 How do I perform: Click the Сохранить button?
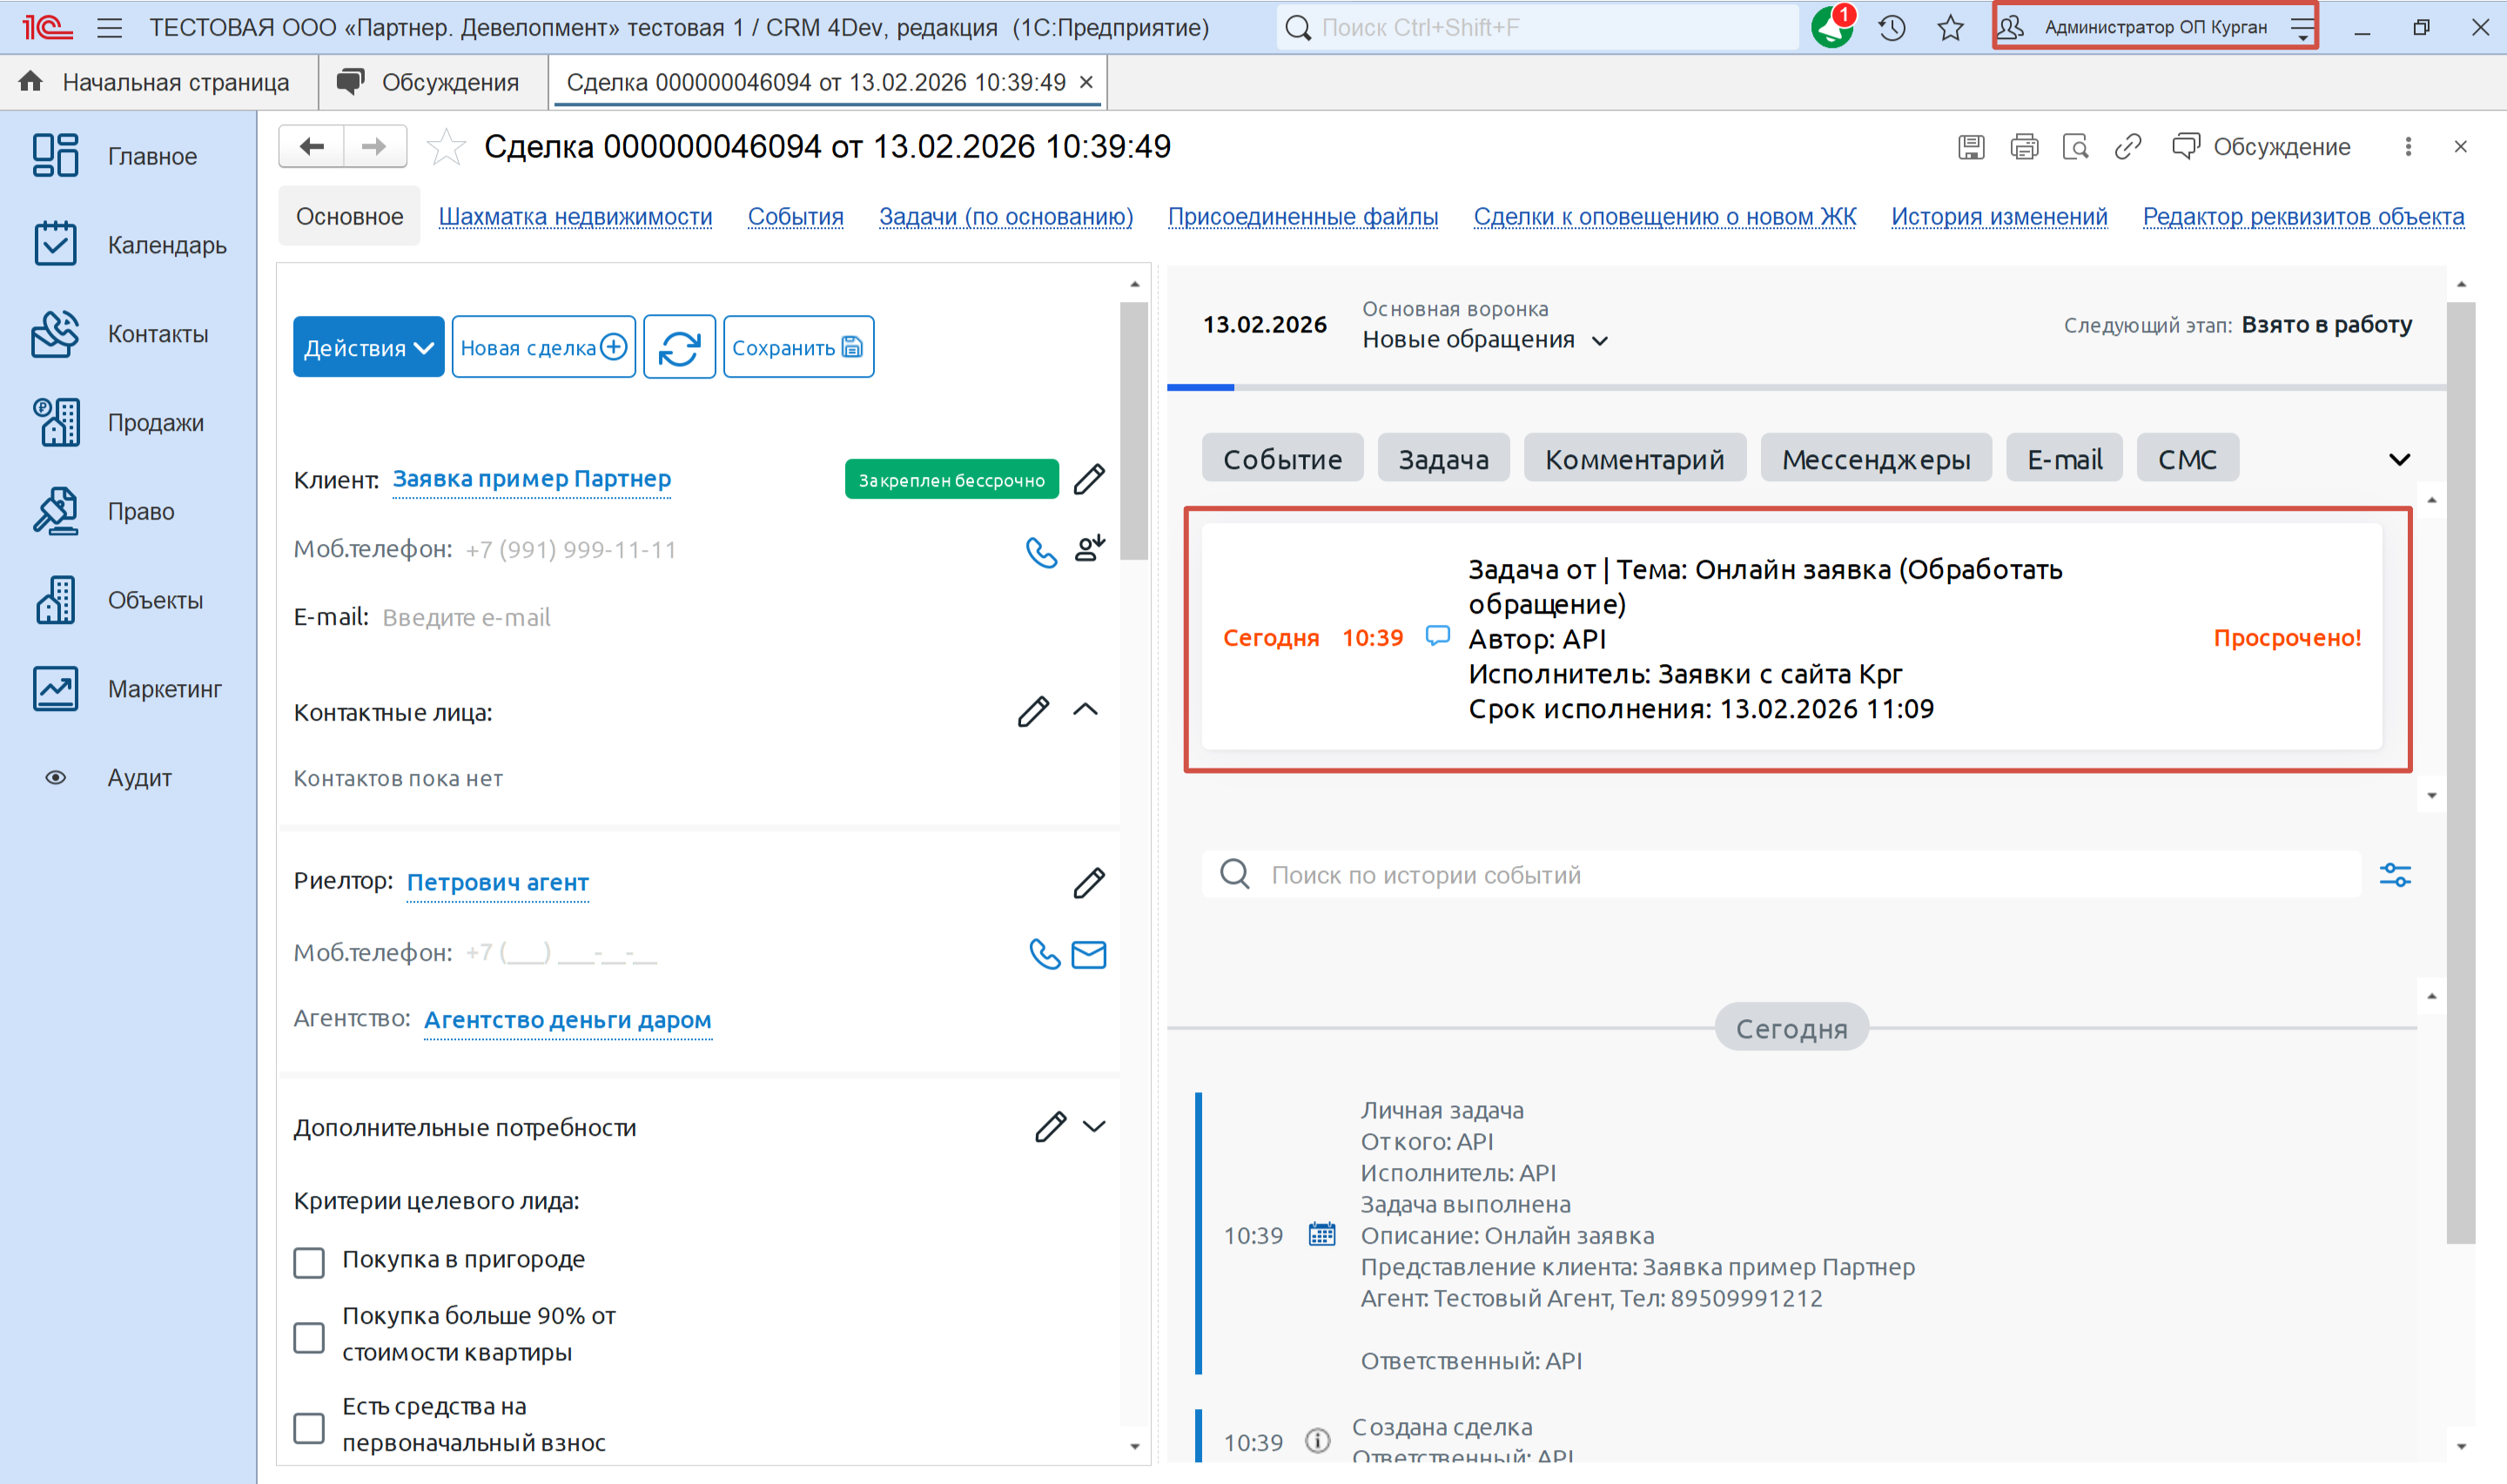(x=797, y=347)
